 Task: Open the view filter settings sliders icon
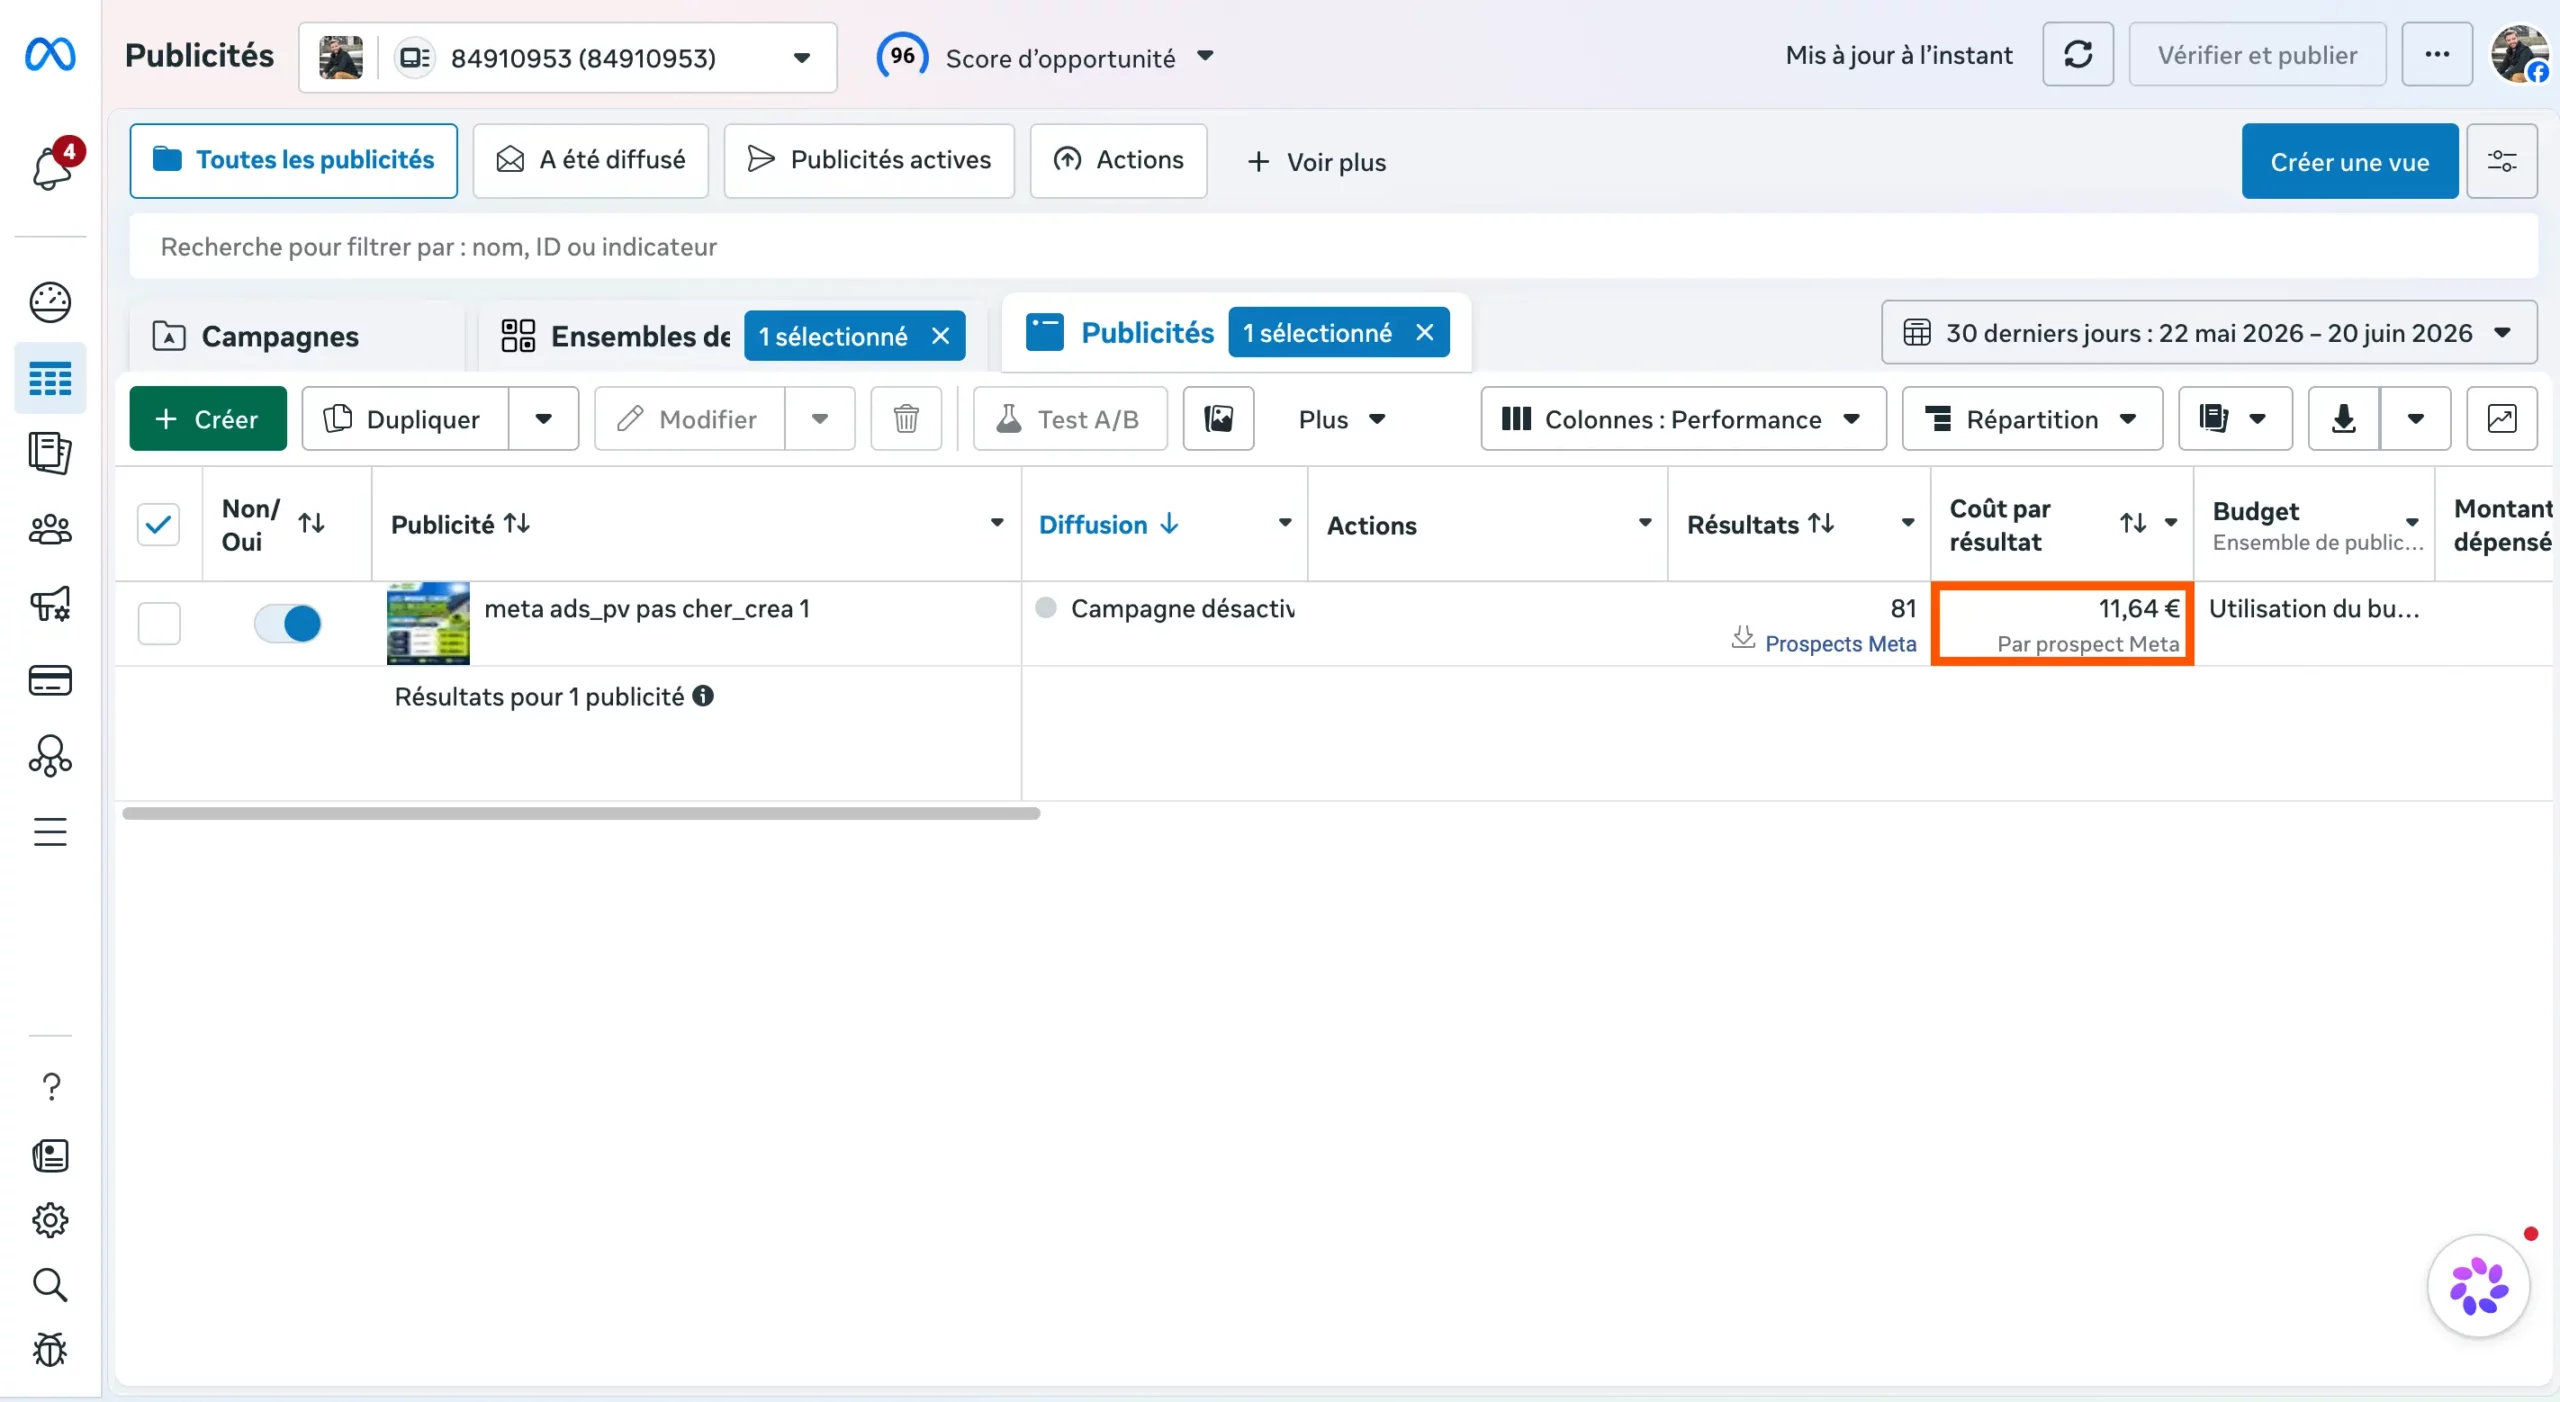pyautogui.click(x=2502, y=161)
